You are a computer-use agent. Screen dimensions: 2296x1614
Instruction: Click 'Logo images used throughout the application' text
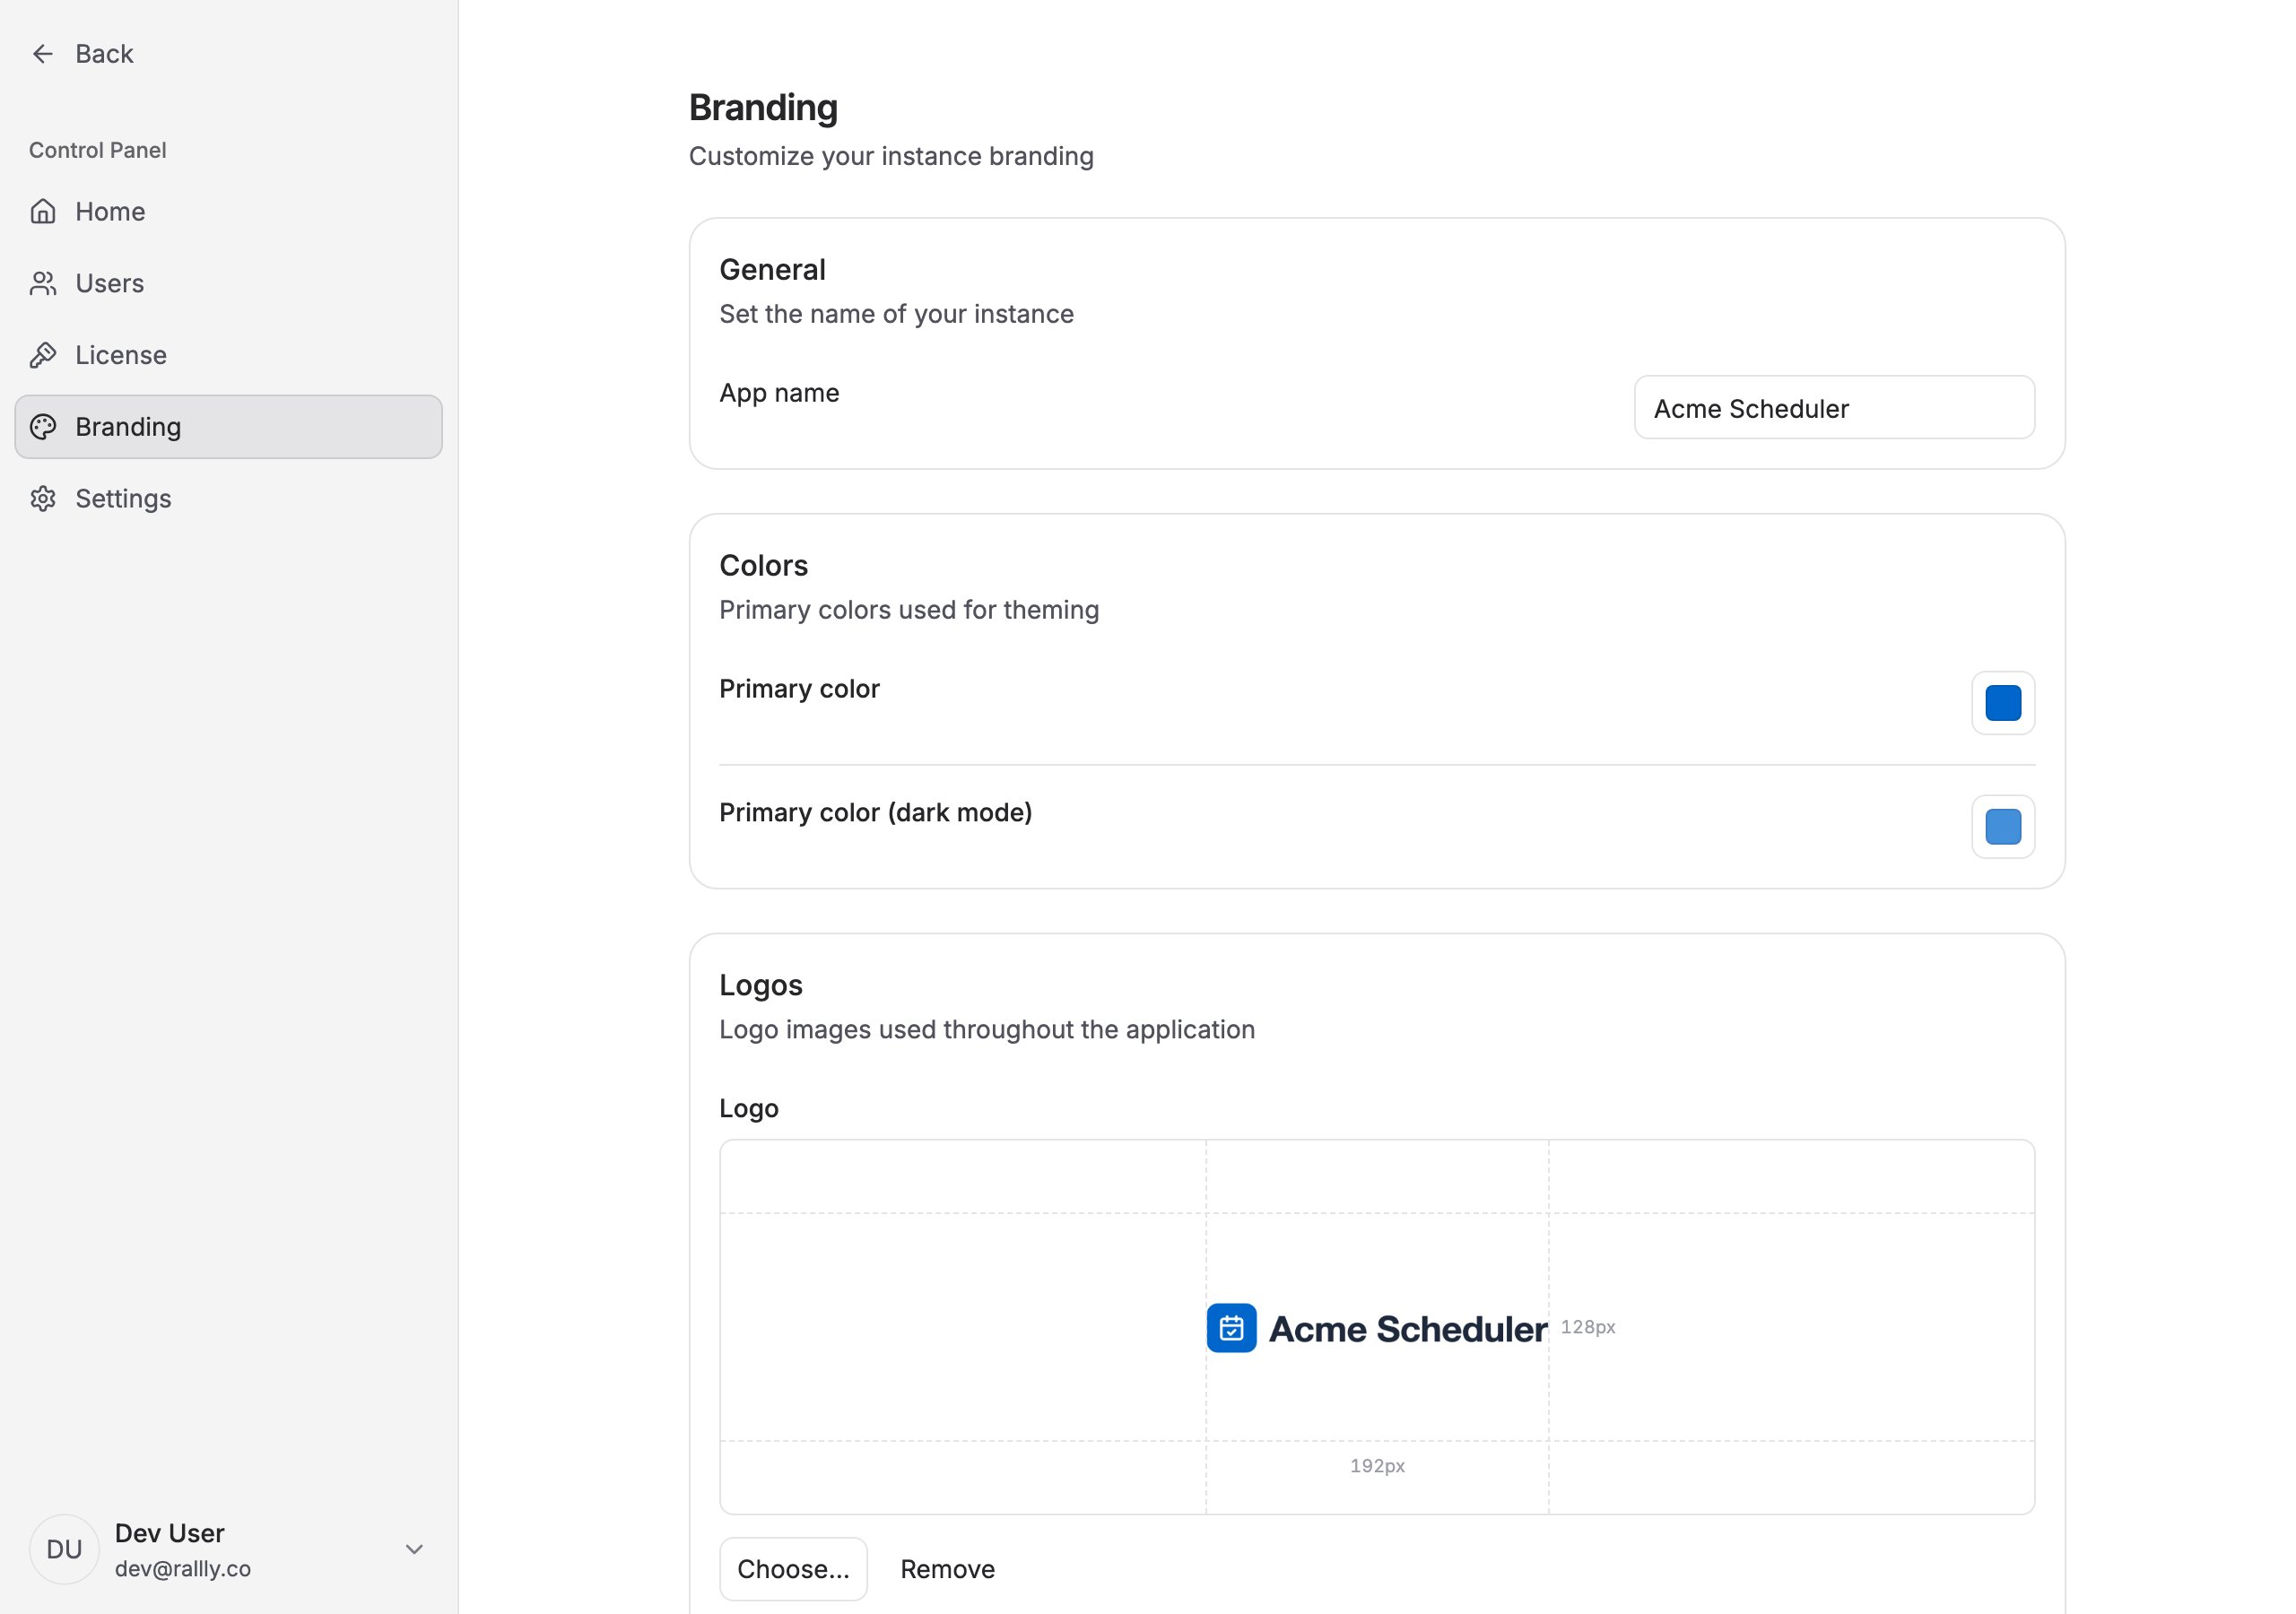[x=987, y=1030]
